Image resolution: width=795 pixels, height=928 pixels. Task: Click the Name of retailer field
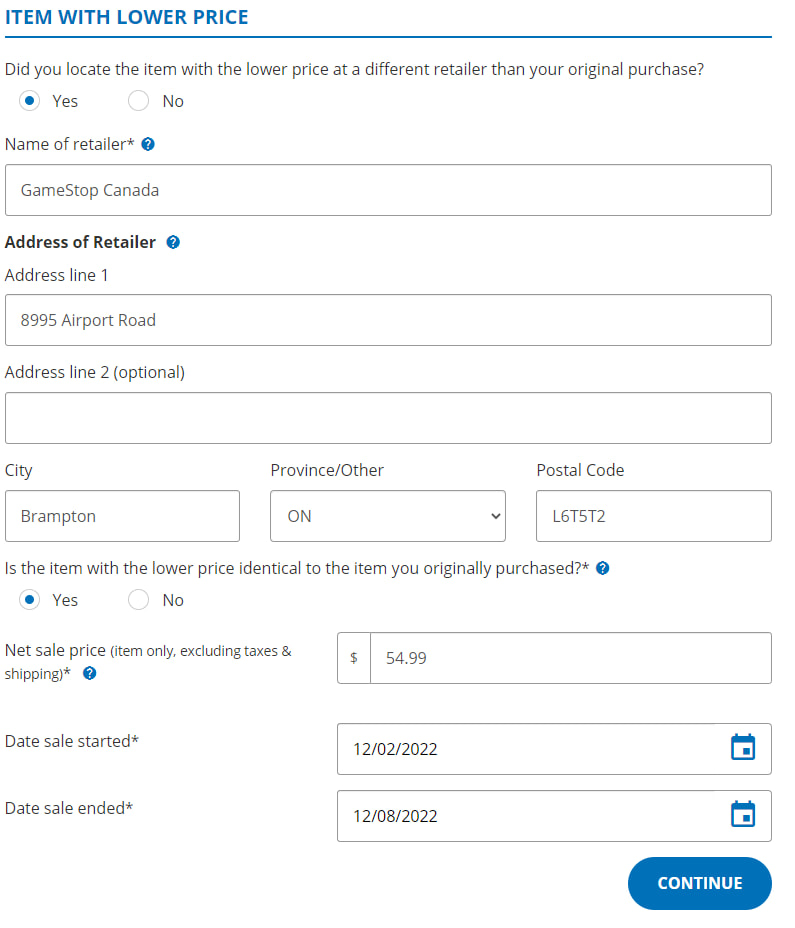pyautogui.click(x=388, y=190)
